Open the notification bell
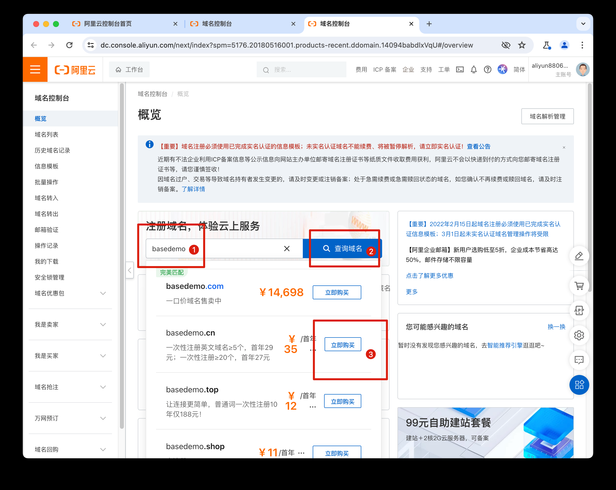 point(474,70)
